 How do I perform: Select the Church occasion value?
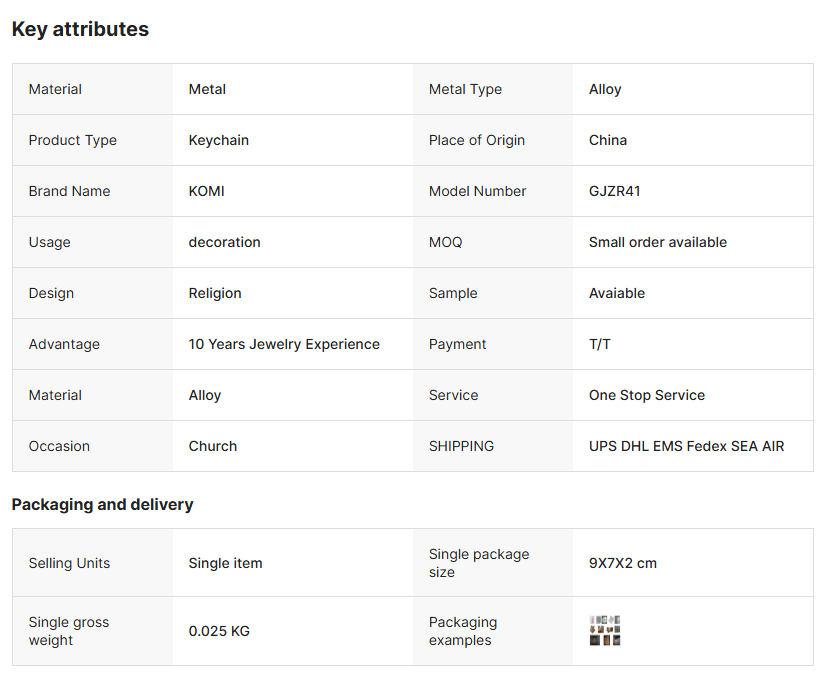pyautogui.click(x=212, y=446)
